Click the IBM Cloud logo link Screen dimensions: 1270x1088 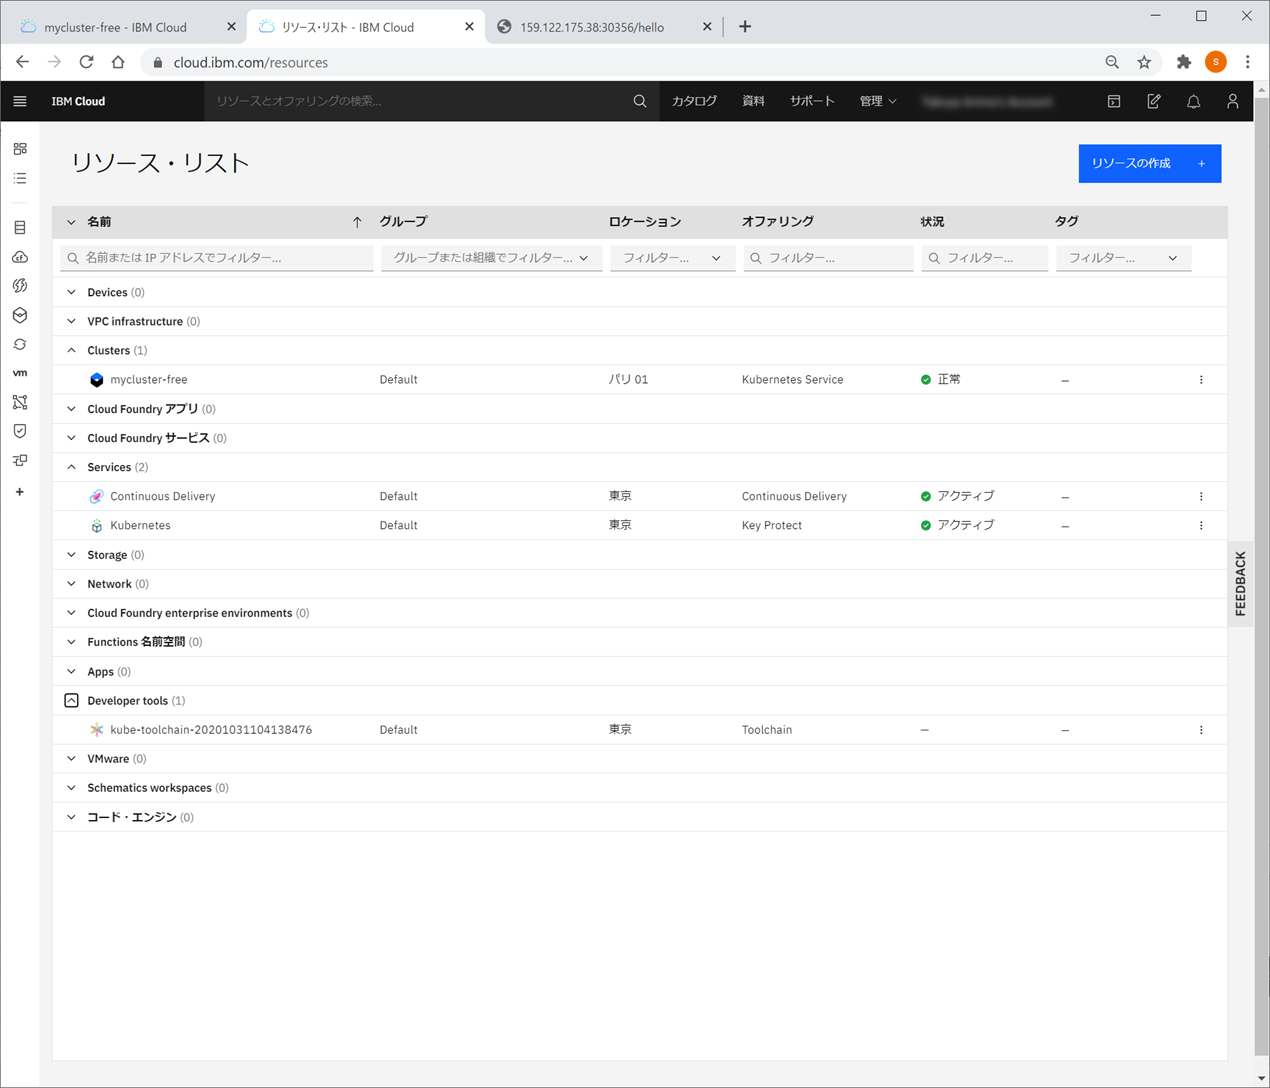point(78,101)
